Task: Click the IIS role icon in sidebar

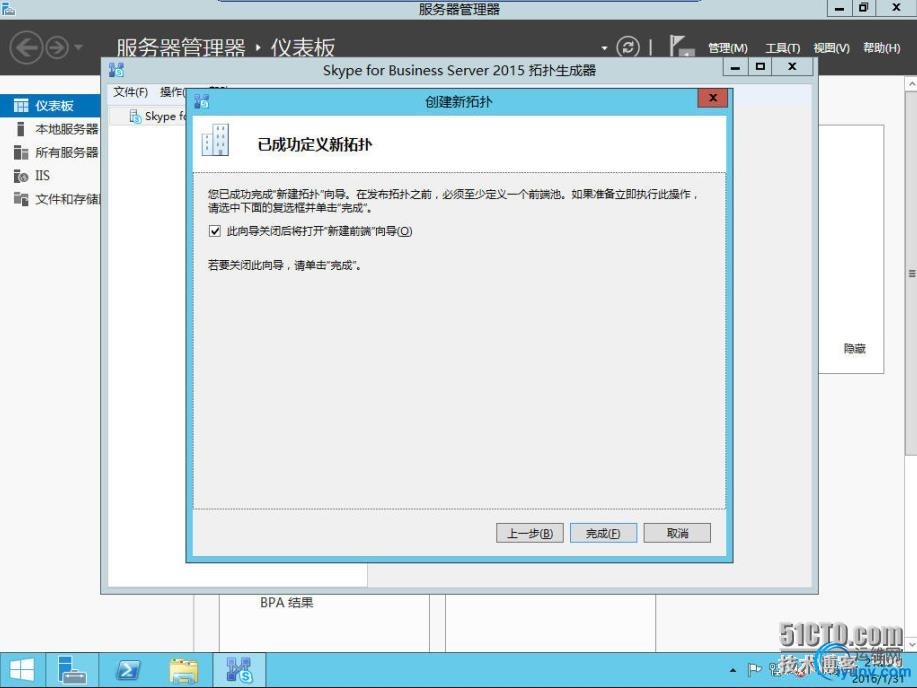Action: [x=21, y=176]
